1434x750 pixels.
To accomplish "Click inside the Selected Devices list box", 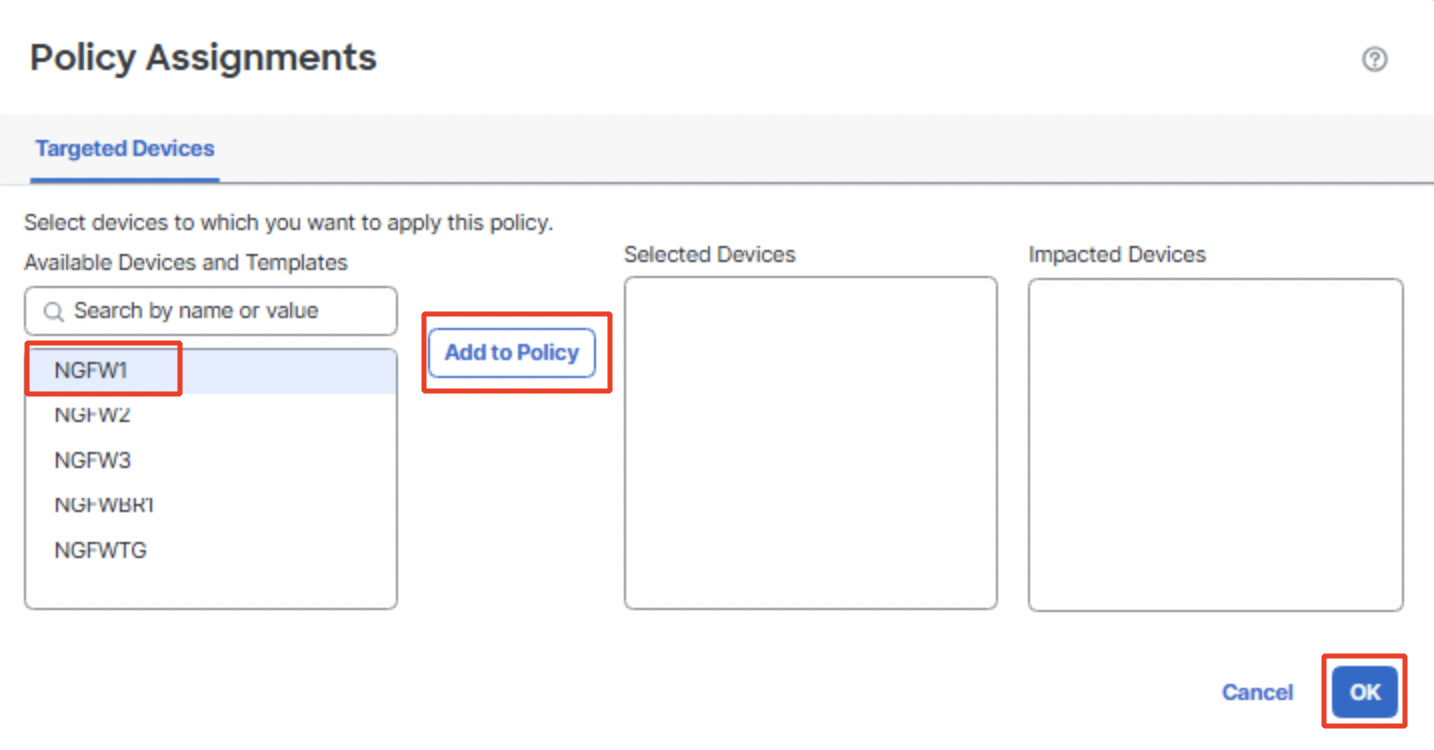I will pos(810,442).
